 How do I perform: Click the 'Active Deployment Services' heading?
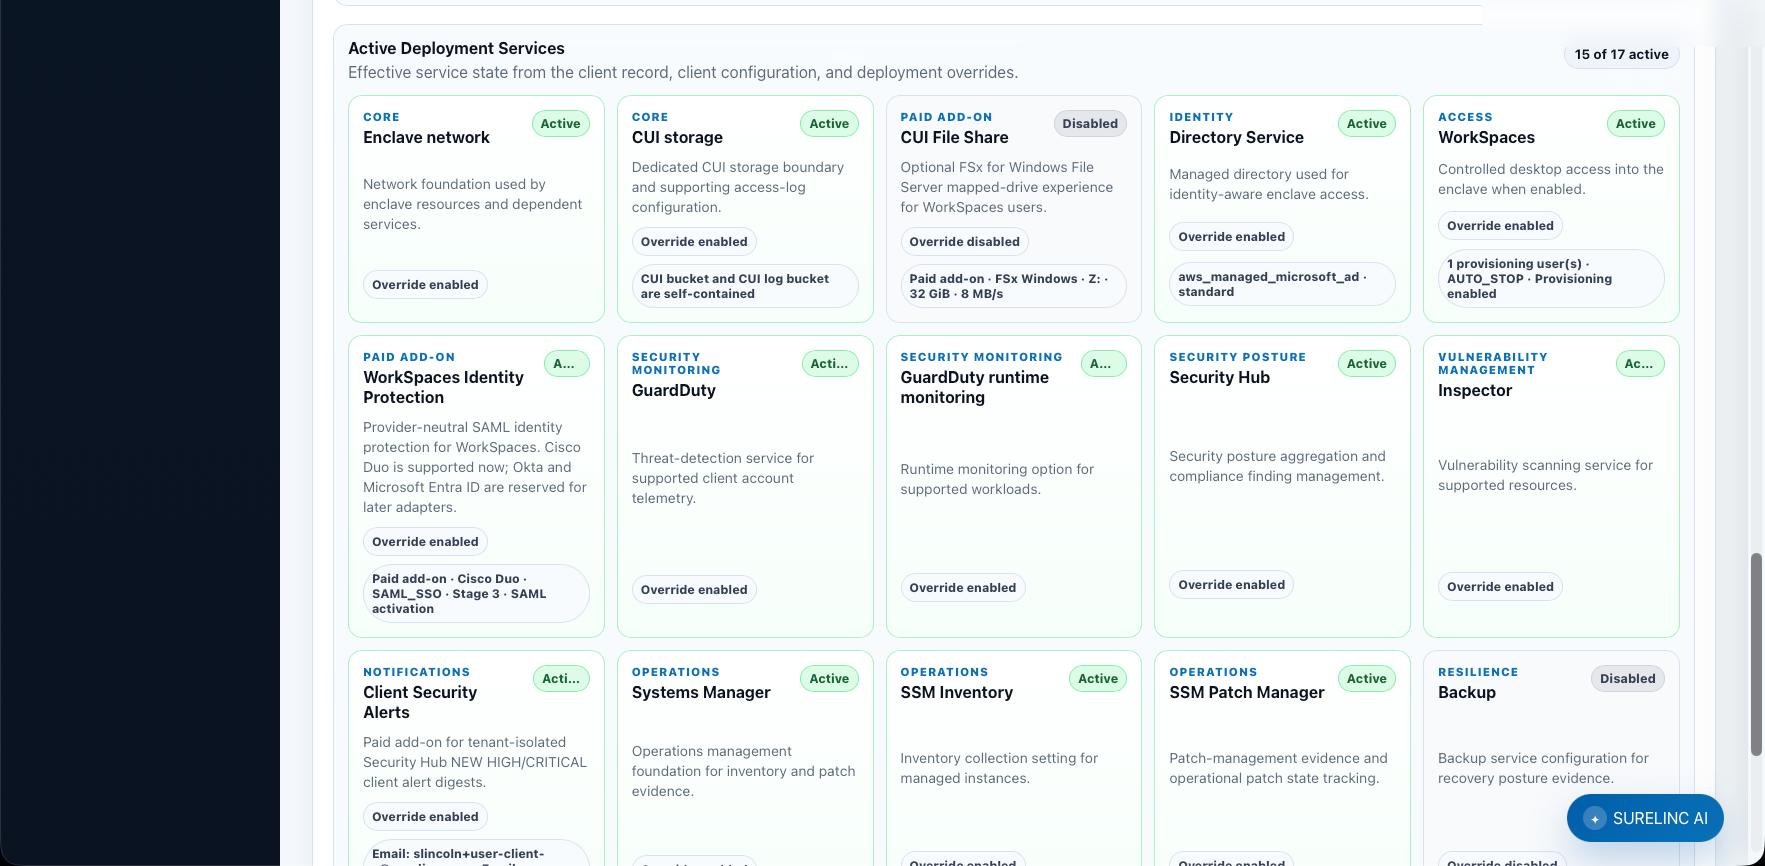tap(456, 48)
